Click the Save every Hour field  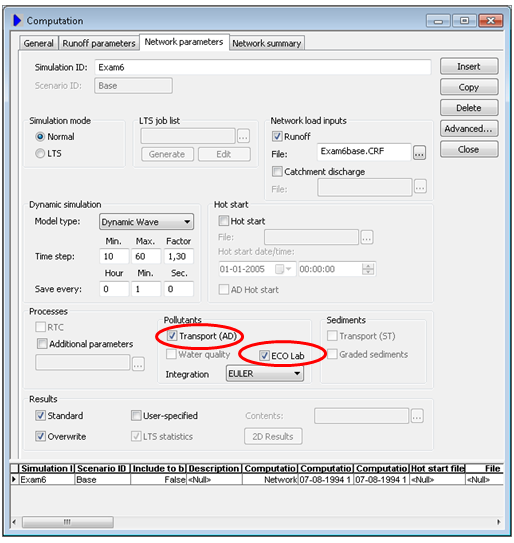tap(114, 289)
